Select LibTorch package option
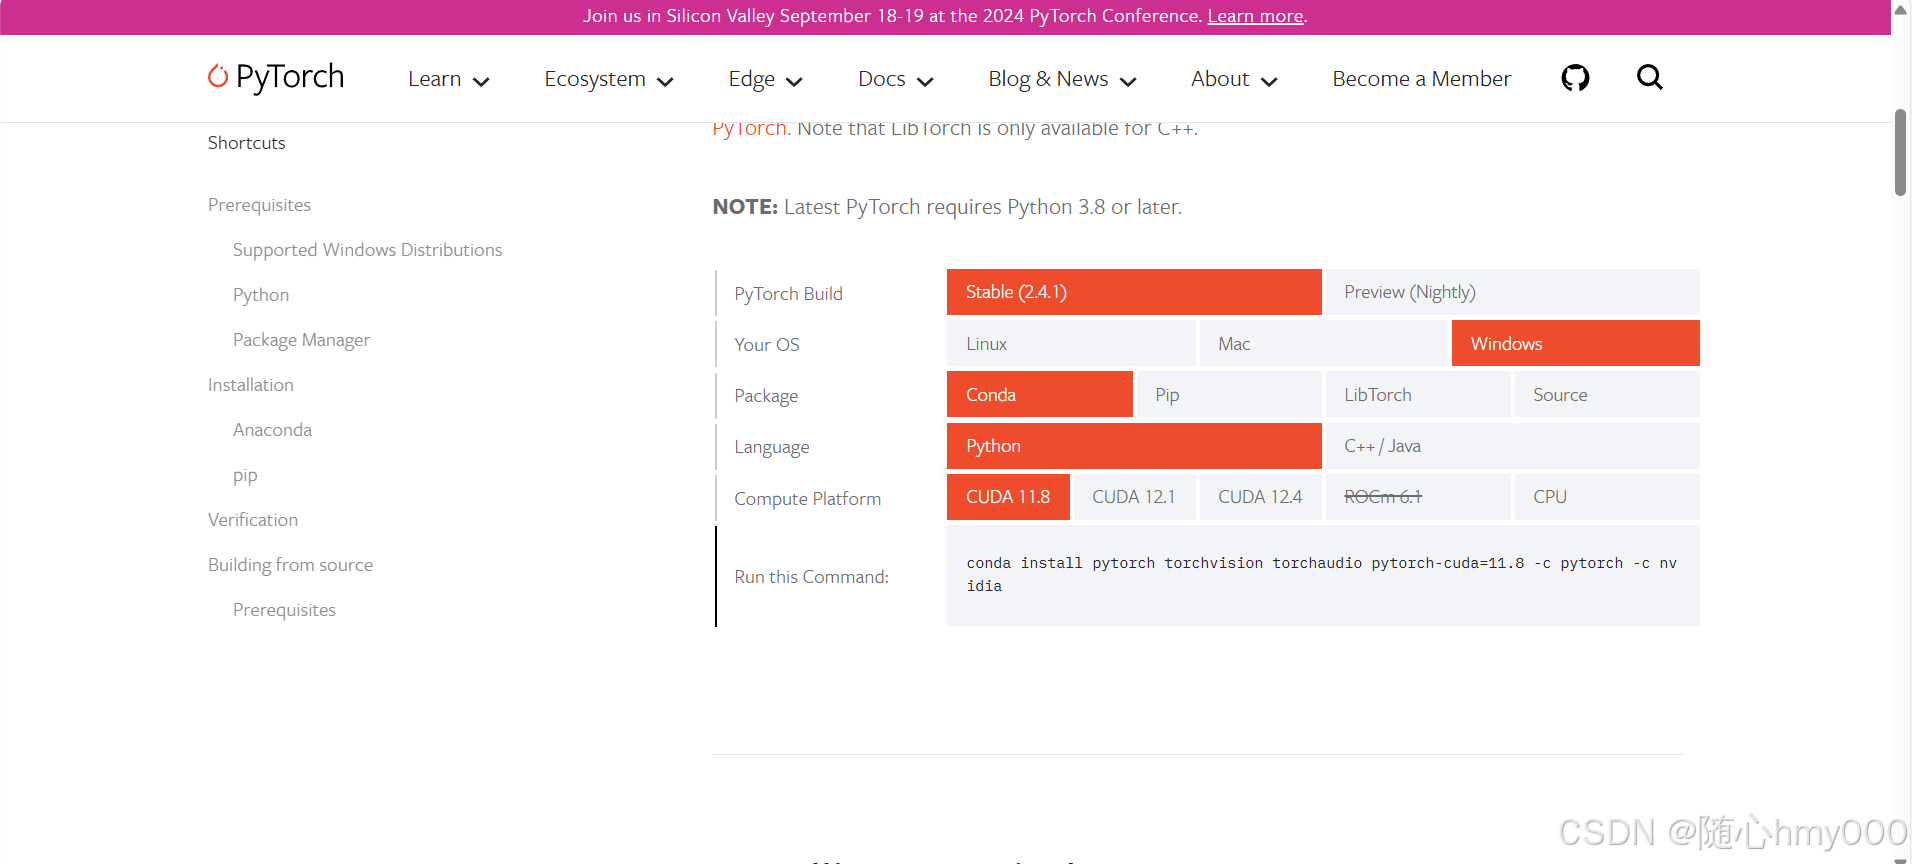 [1418, 394]
